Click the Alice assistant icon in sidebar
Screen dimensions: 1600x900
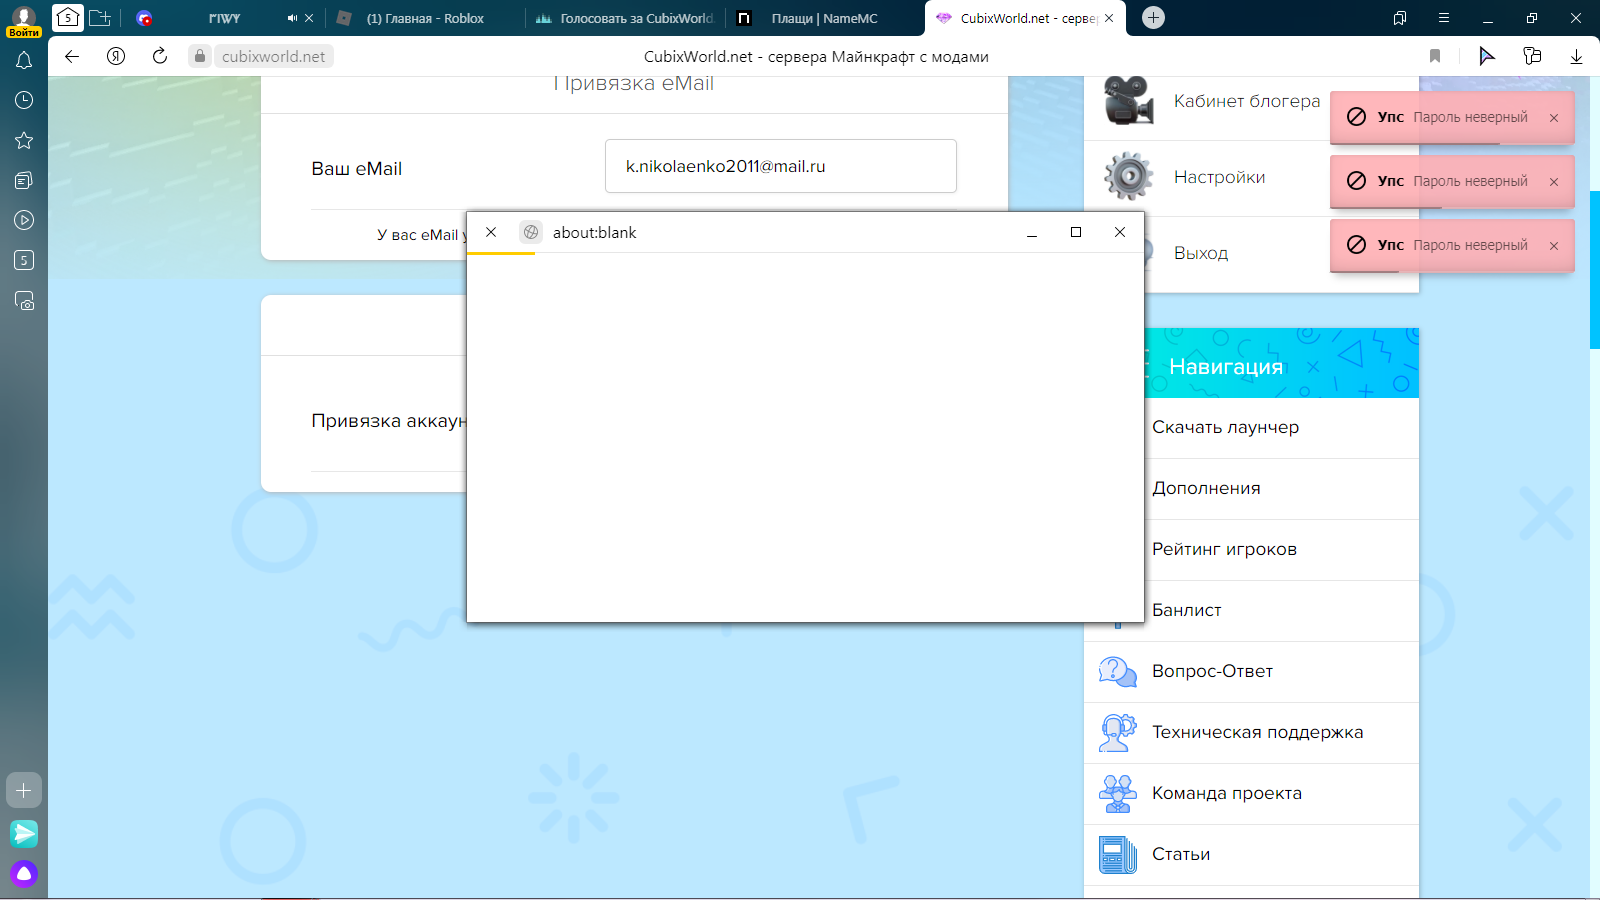click(x=24, y=874)
